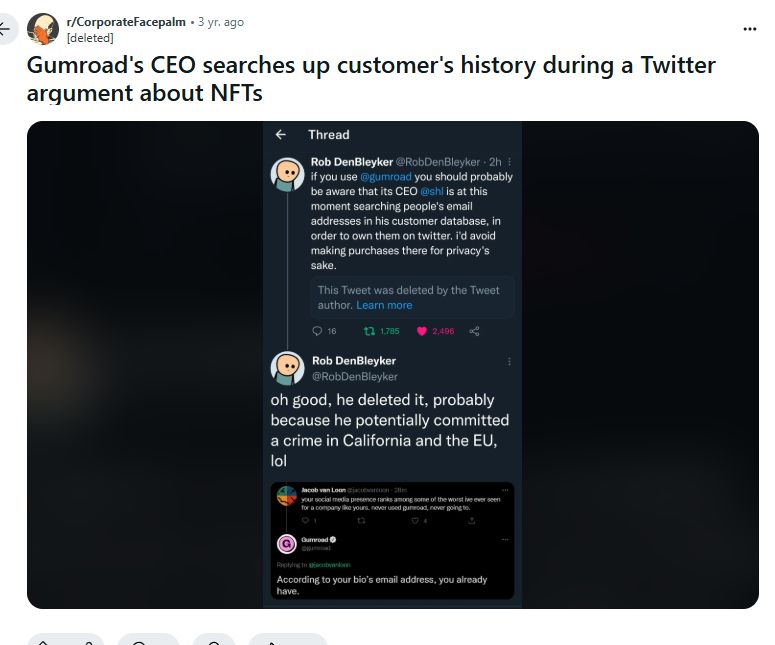775x645 pixels.
Task: Click the retweet icon showing 1,785
Action: (369, 331)
